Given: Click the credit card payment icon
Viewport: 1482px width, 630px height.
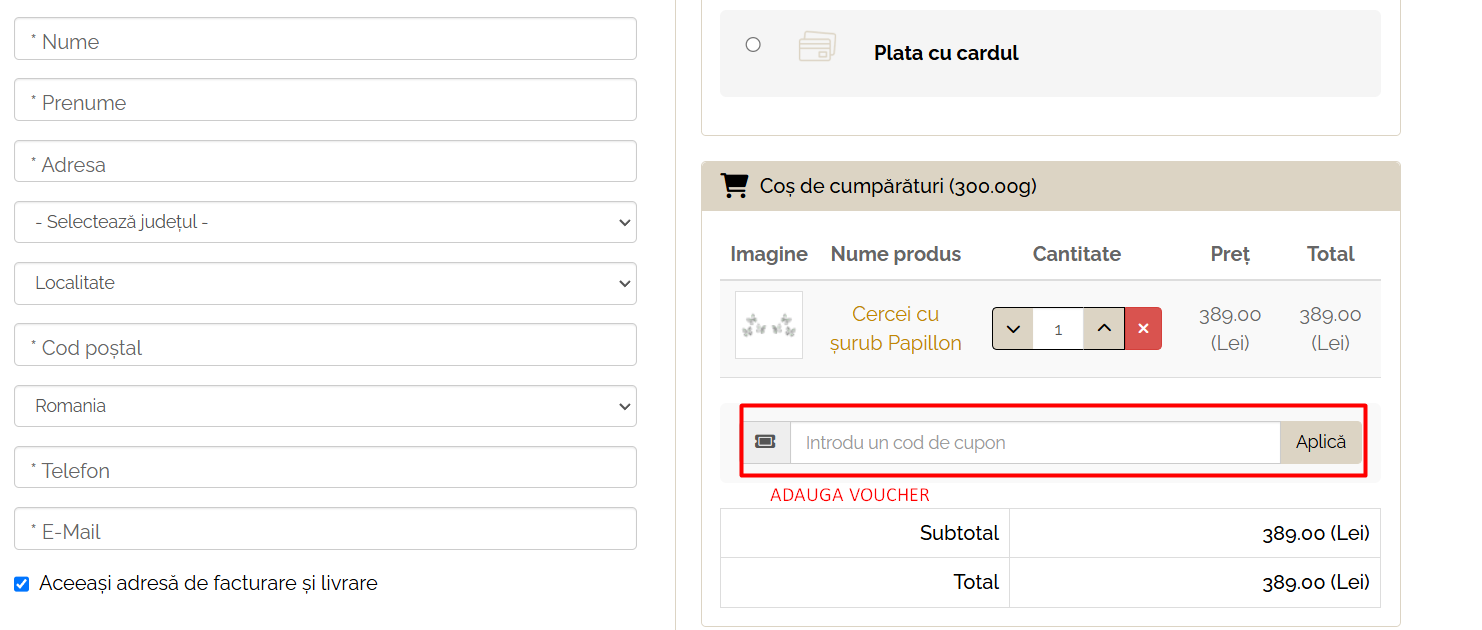Looking at the screenshot, I should (817, 47).
